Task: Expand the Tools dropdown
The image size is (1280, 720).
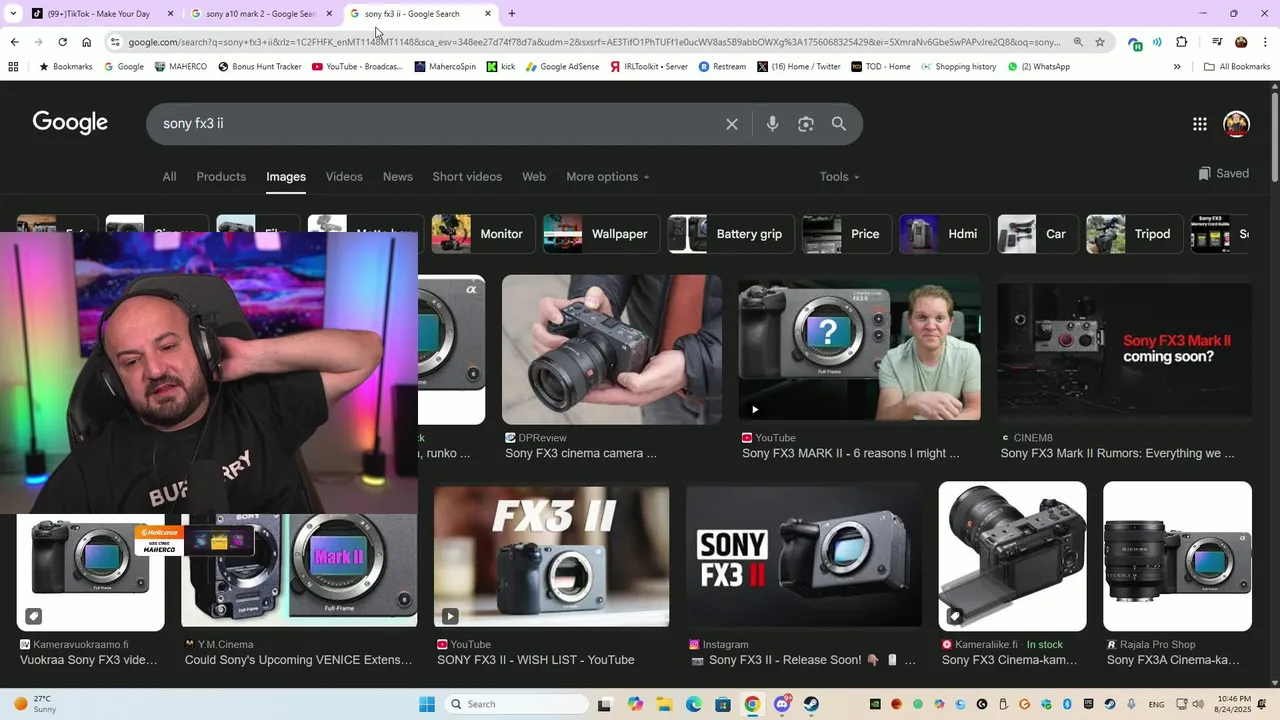Action: pyautogui.click(x=840, y=177)
